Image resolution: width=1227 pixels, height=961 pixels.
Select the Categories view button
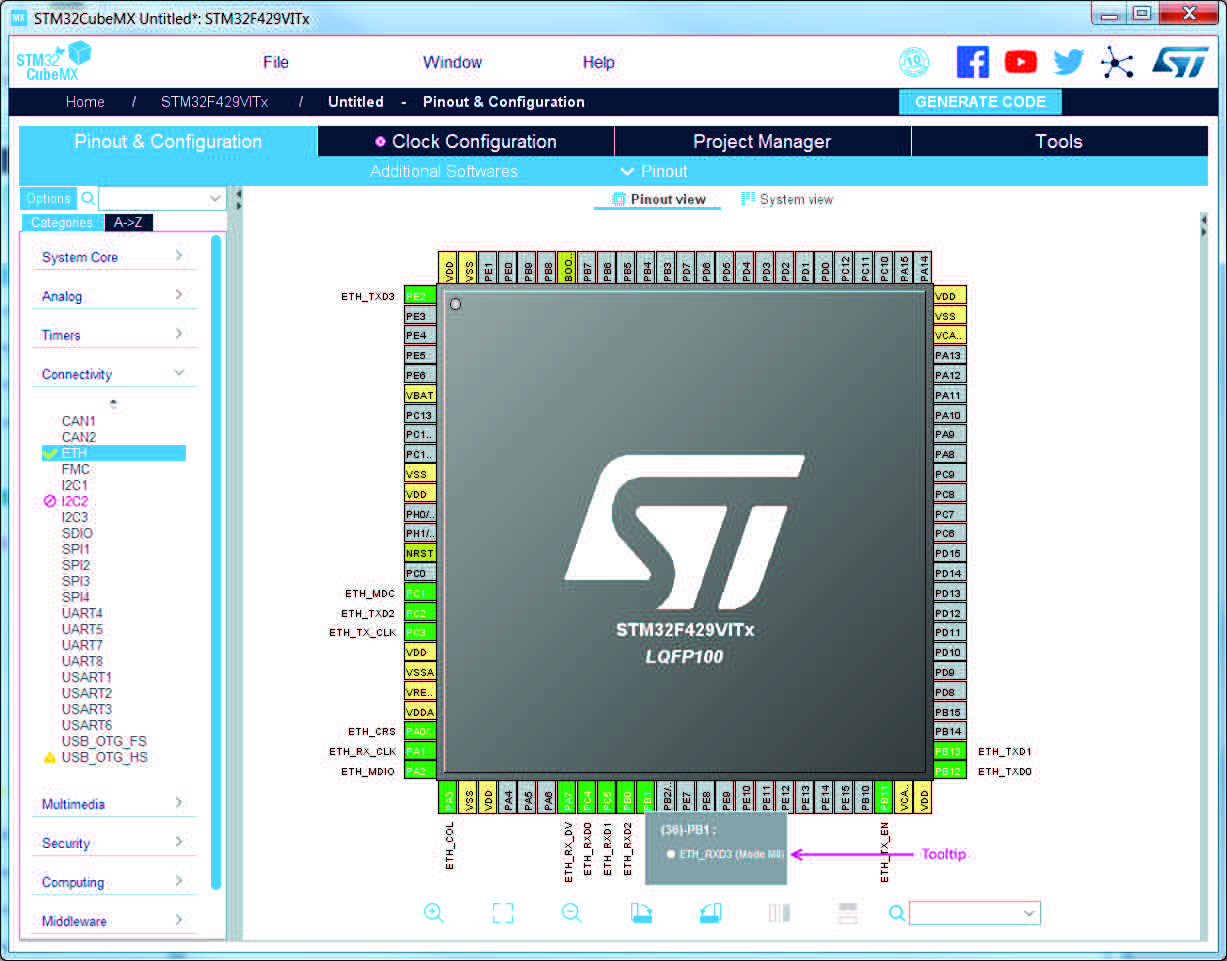[61, 223]
